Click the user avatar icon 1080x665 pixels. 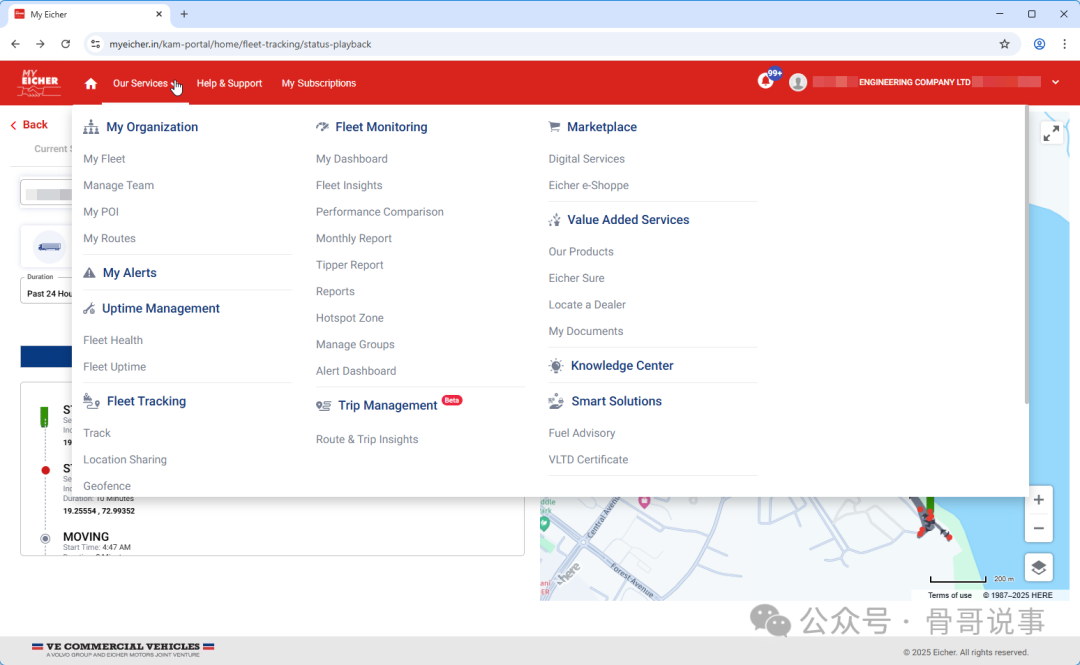pos(798,83)
